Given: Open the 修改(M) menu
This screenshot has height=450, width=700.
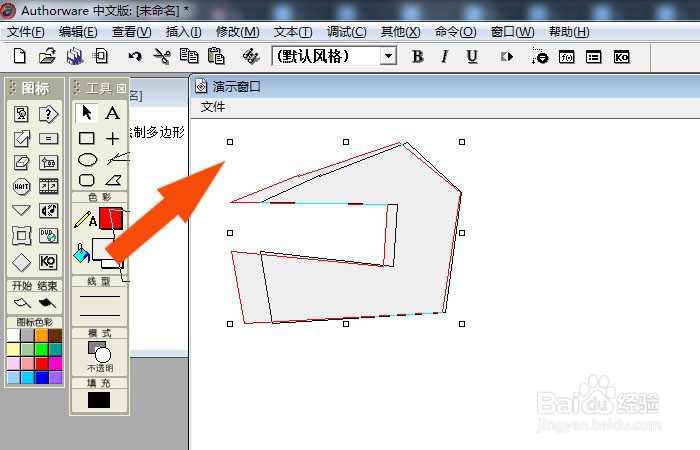Looking at the screenshot, I should point(238,32).
